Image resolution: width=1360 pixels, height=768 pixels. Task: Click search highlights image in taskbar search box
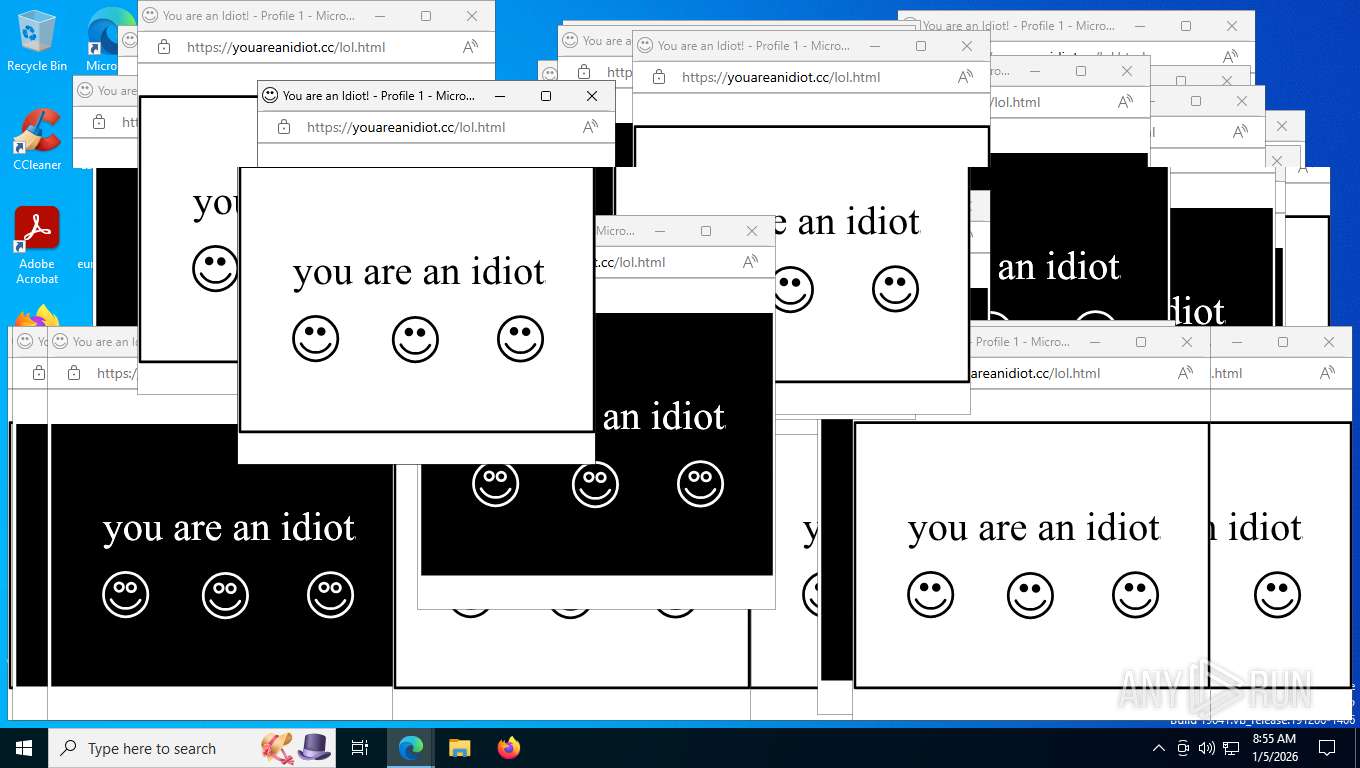click(x=296, y=747)
